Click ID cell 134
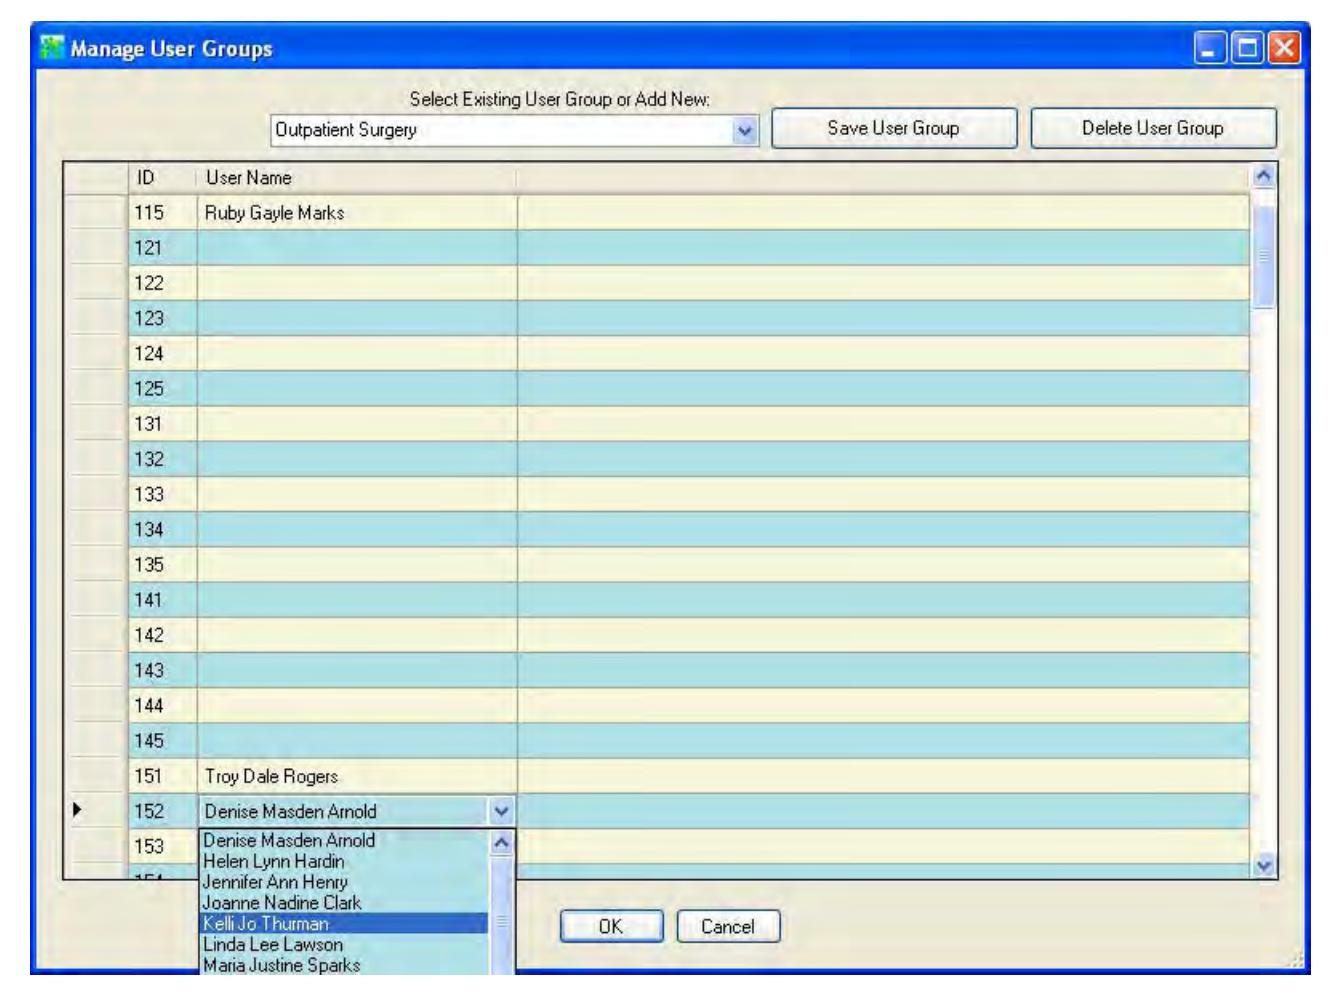The height and width of the screenshot is (1001, 1335). (x=163, y=530)
